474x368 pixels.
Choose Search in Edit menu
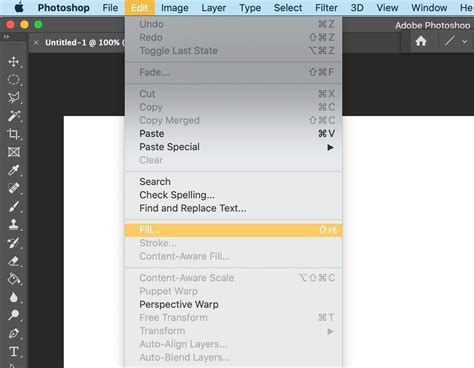[x=233, y=182]
